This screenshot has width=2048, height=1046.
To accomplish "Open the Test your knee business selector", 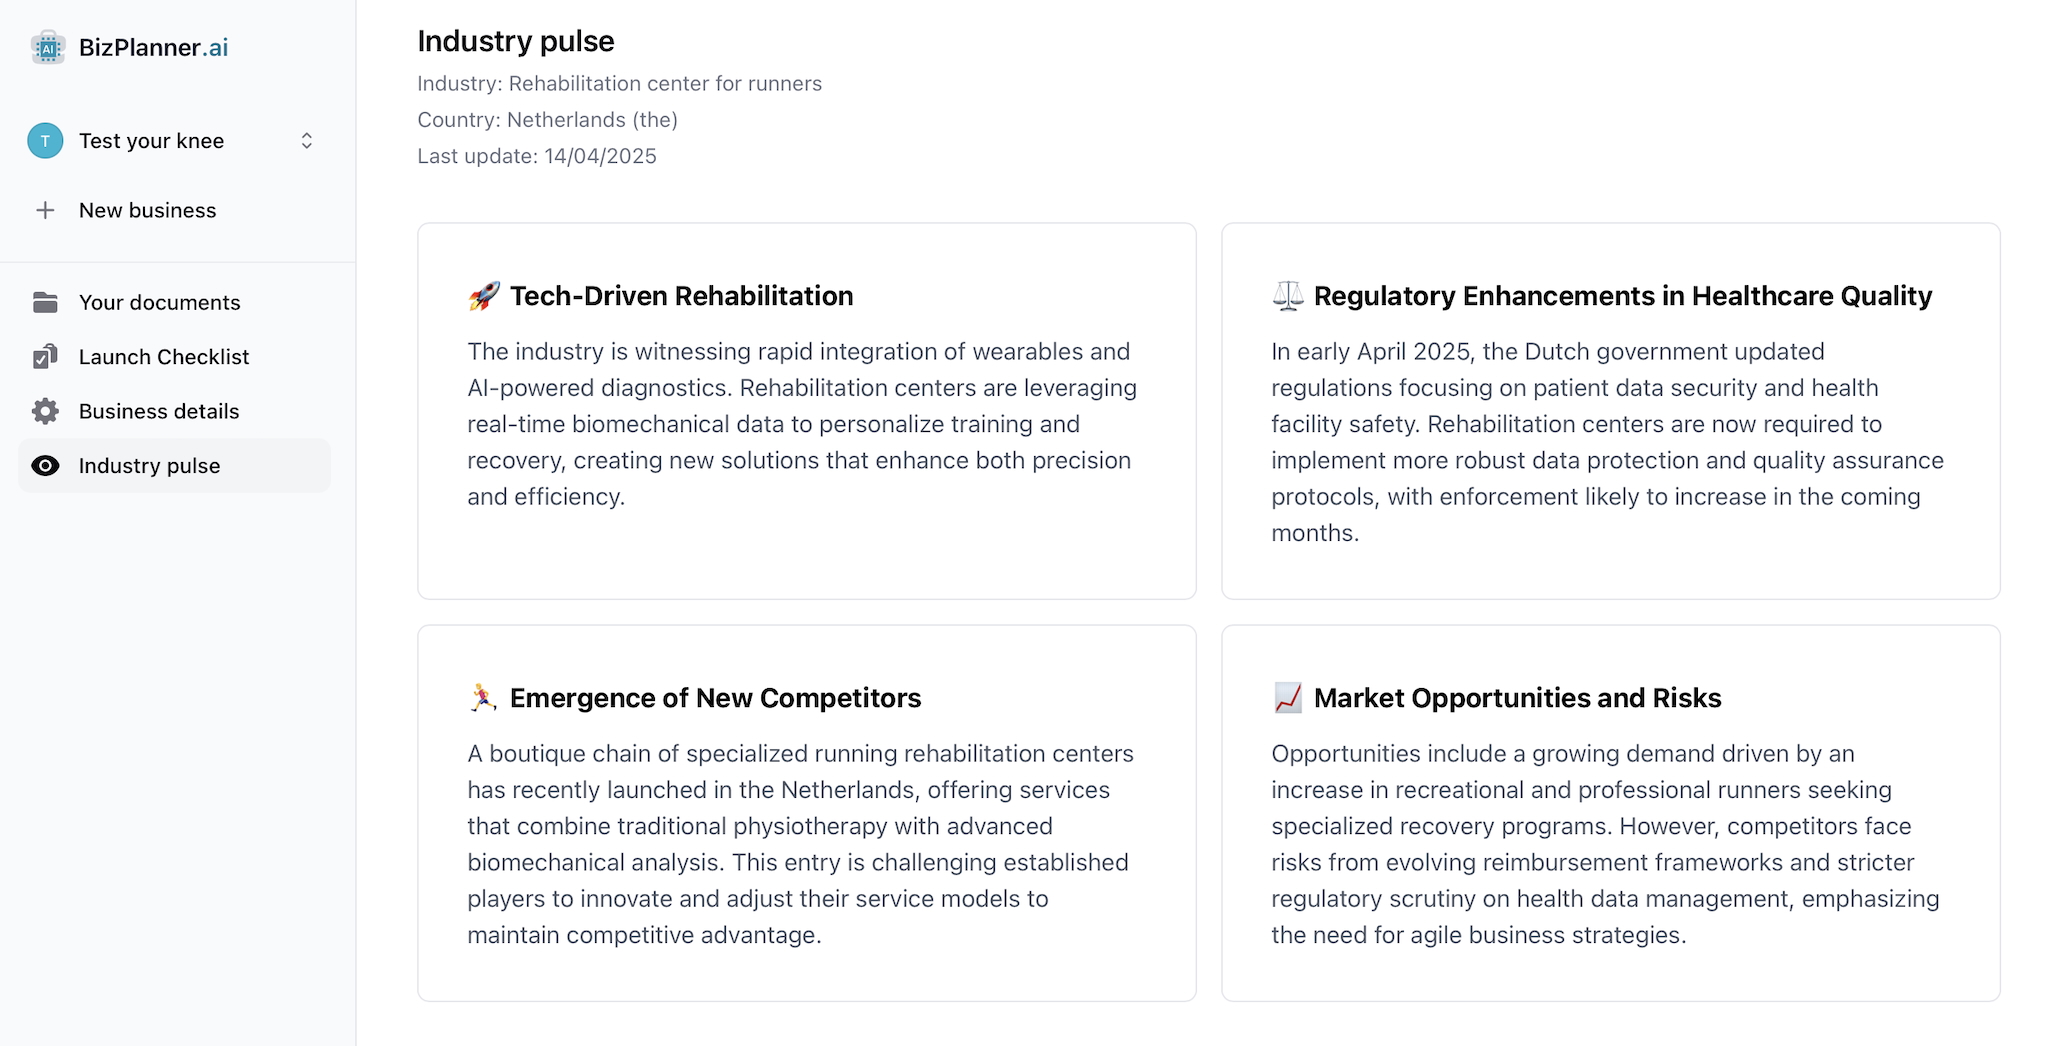I will [x=151, y=141].
